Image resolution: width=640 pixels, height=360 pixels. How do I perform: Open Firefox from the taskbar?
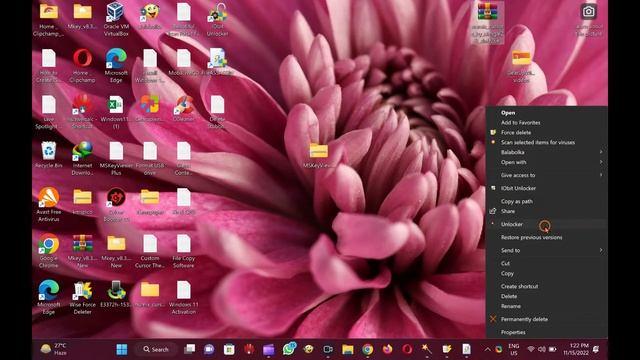point(387,349)
